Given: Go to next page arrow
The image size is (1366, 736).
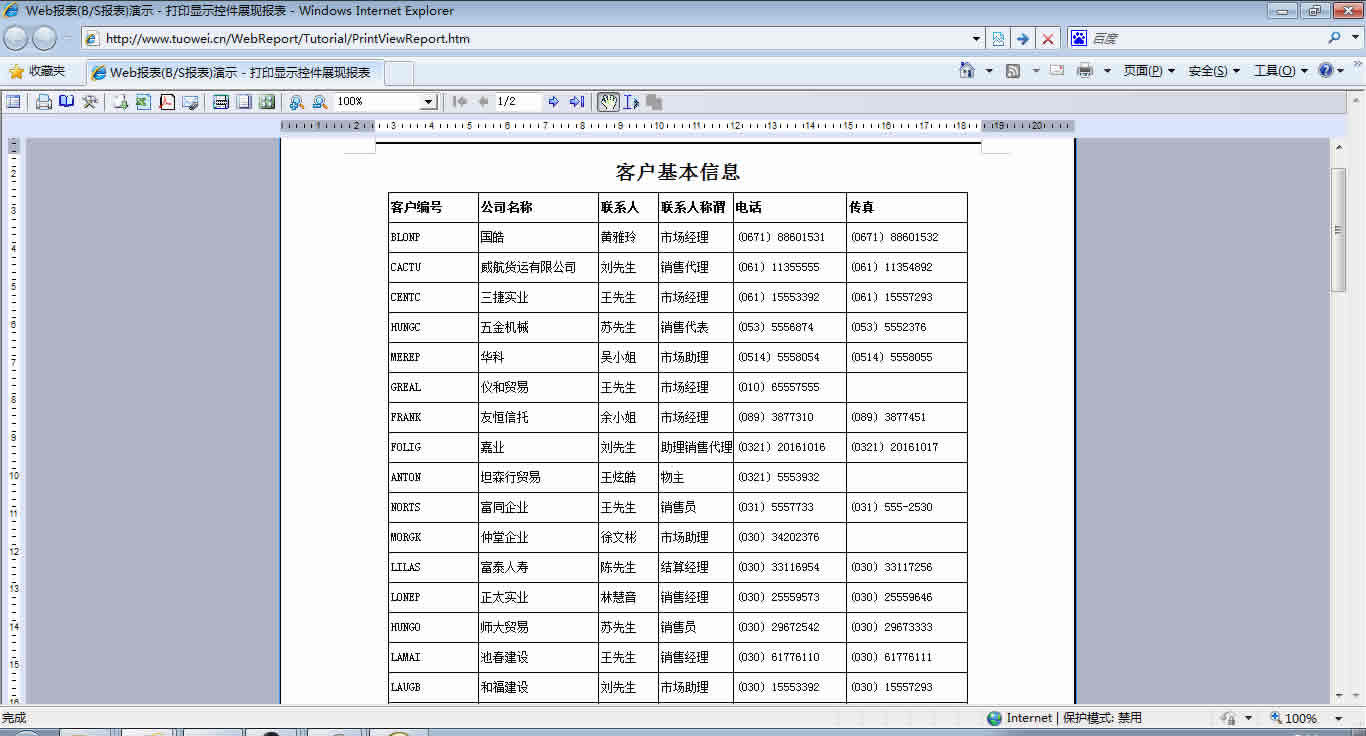Looking at the screenshot, I should [x=554, y=102].
